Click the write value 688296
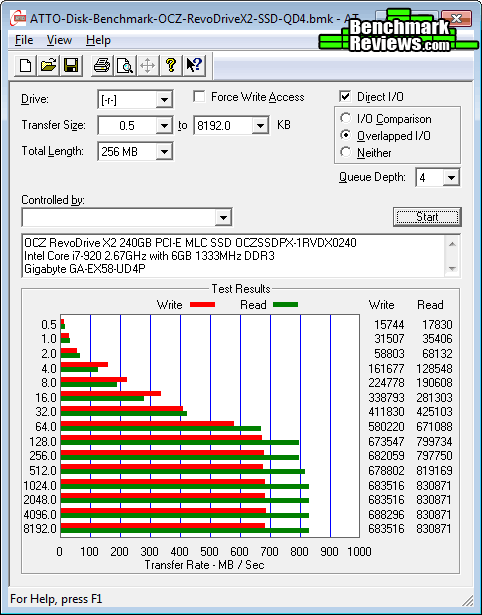 point(386,514)
